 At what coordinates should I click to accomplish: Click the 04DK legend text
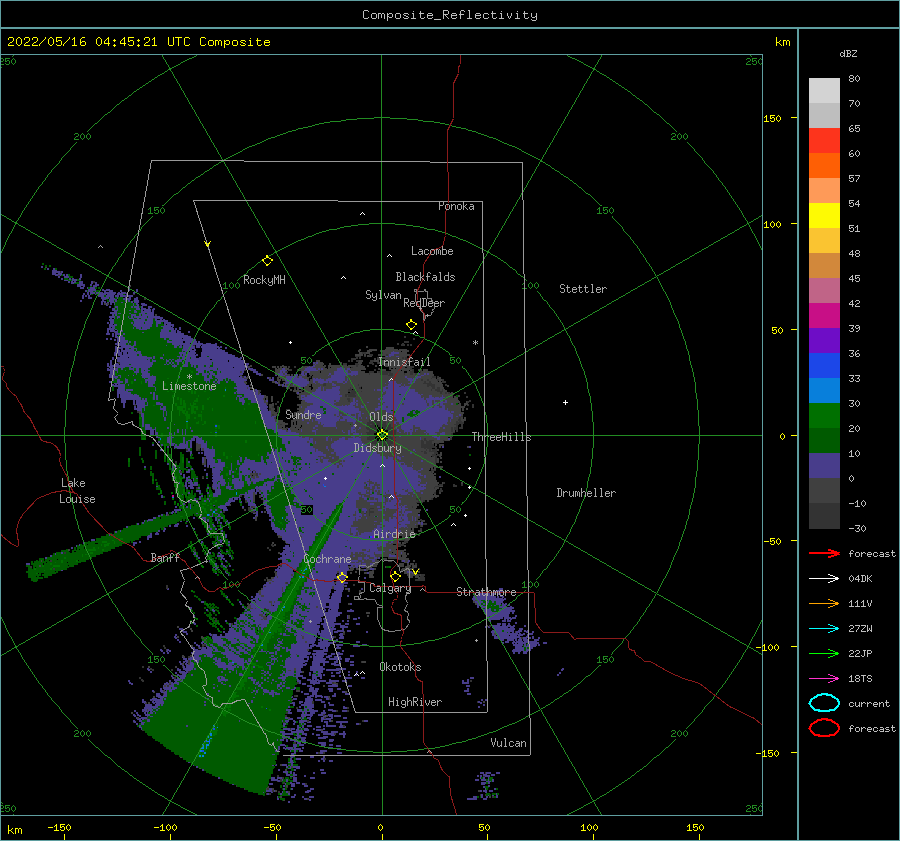[x=860, y=579]
